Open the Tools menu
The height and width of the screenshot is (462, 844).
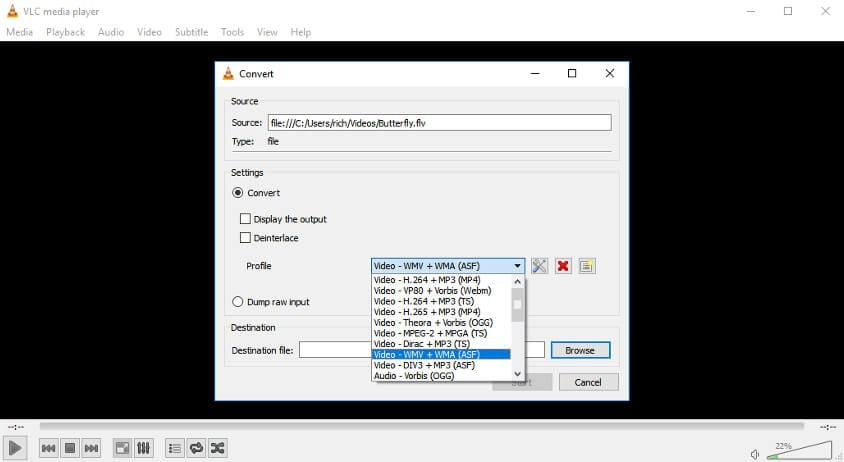pyautogui.click(x=232, y=32)
